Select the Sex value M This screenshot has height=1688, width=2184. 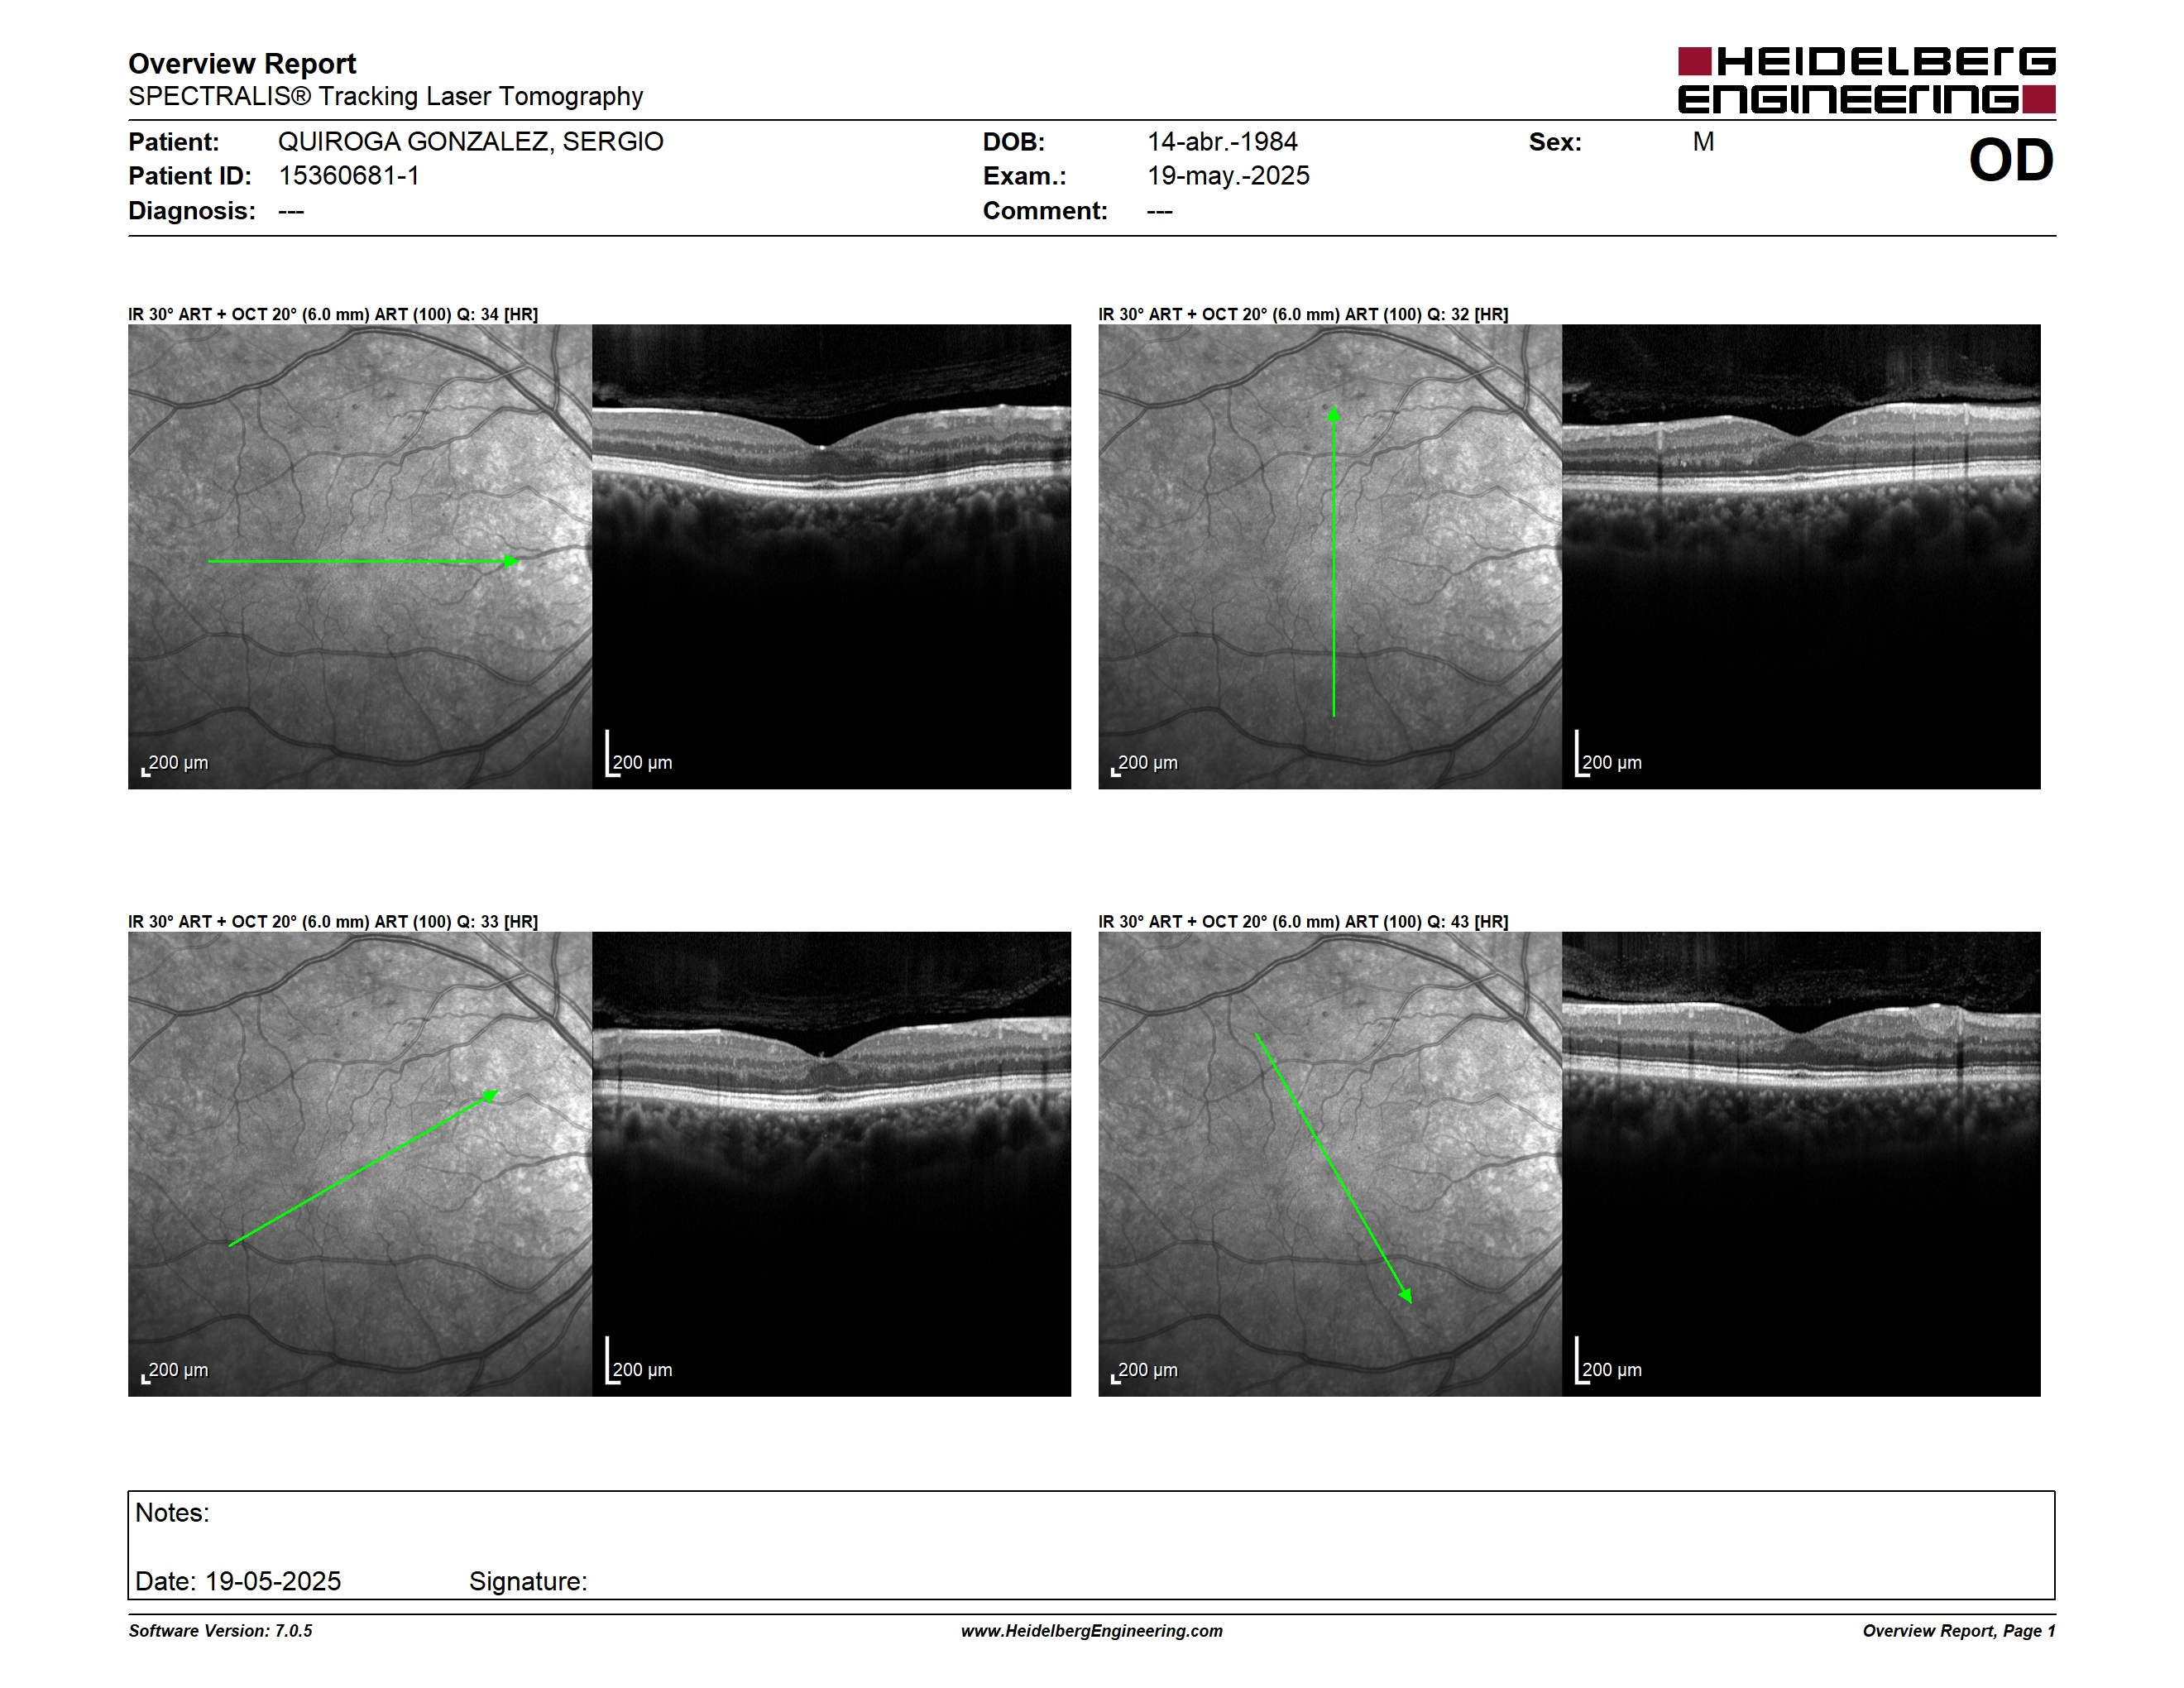(x=1703, y=142)
